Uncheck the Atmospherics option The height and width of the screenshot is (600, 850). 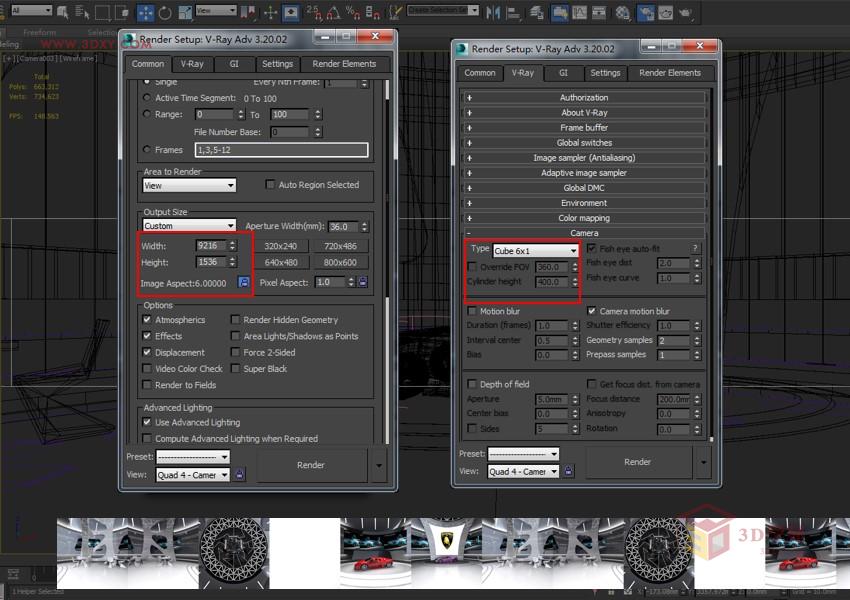tap(146, 319)
